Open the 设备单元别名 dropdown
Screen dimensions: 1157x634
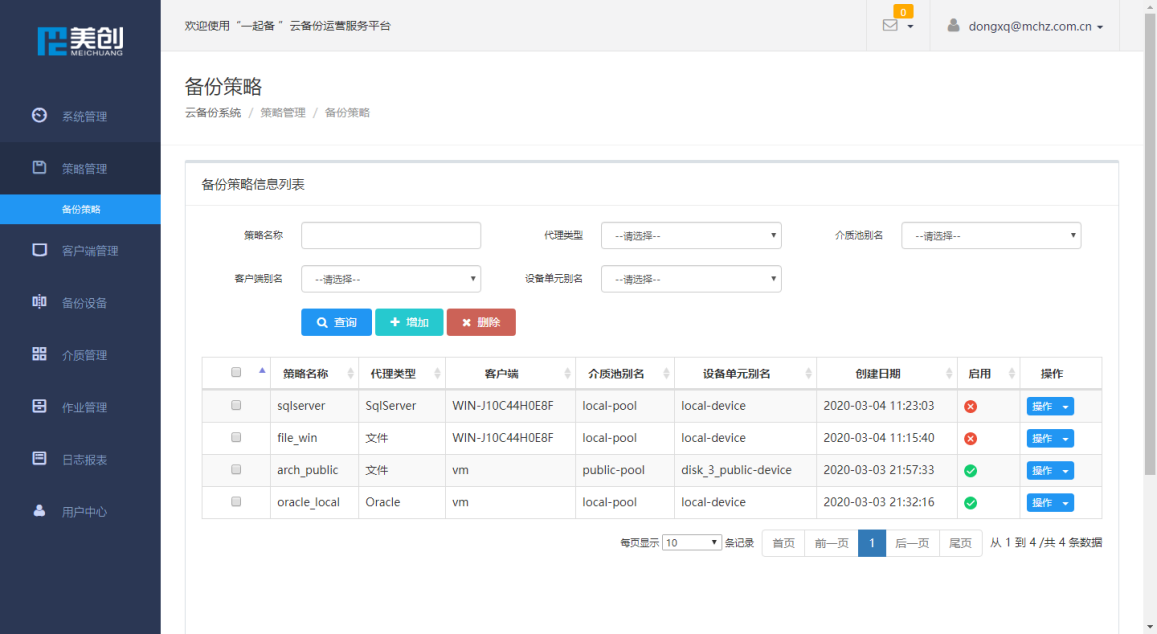(x=691, y=279)
